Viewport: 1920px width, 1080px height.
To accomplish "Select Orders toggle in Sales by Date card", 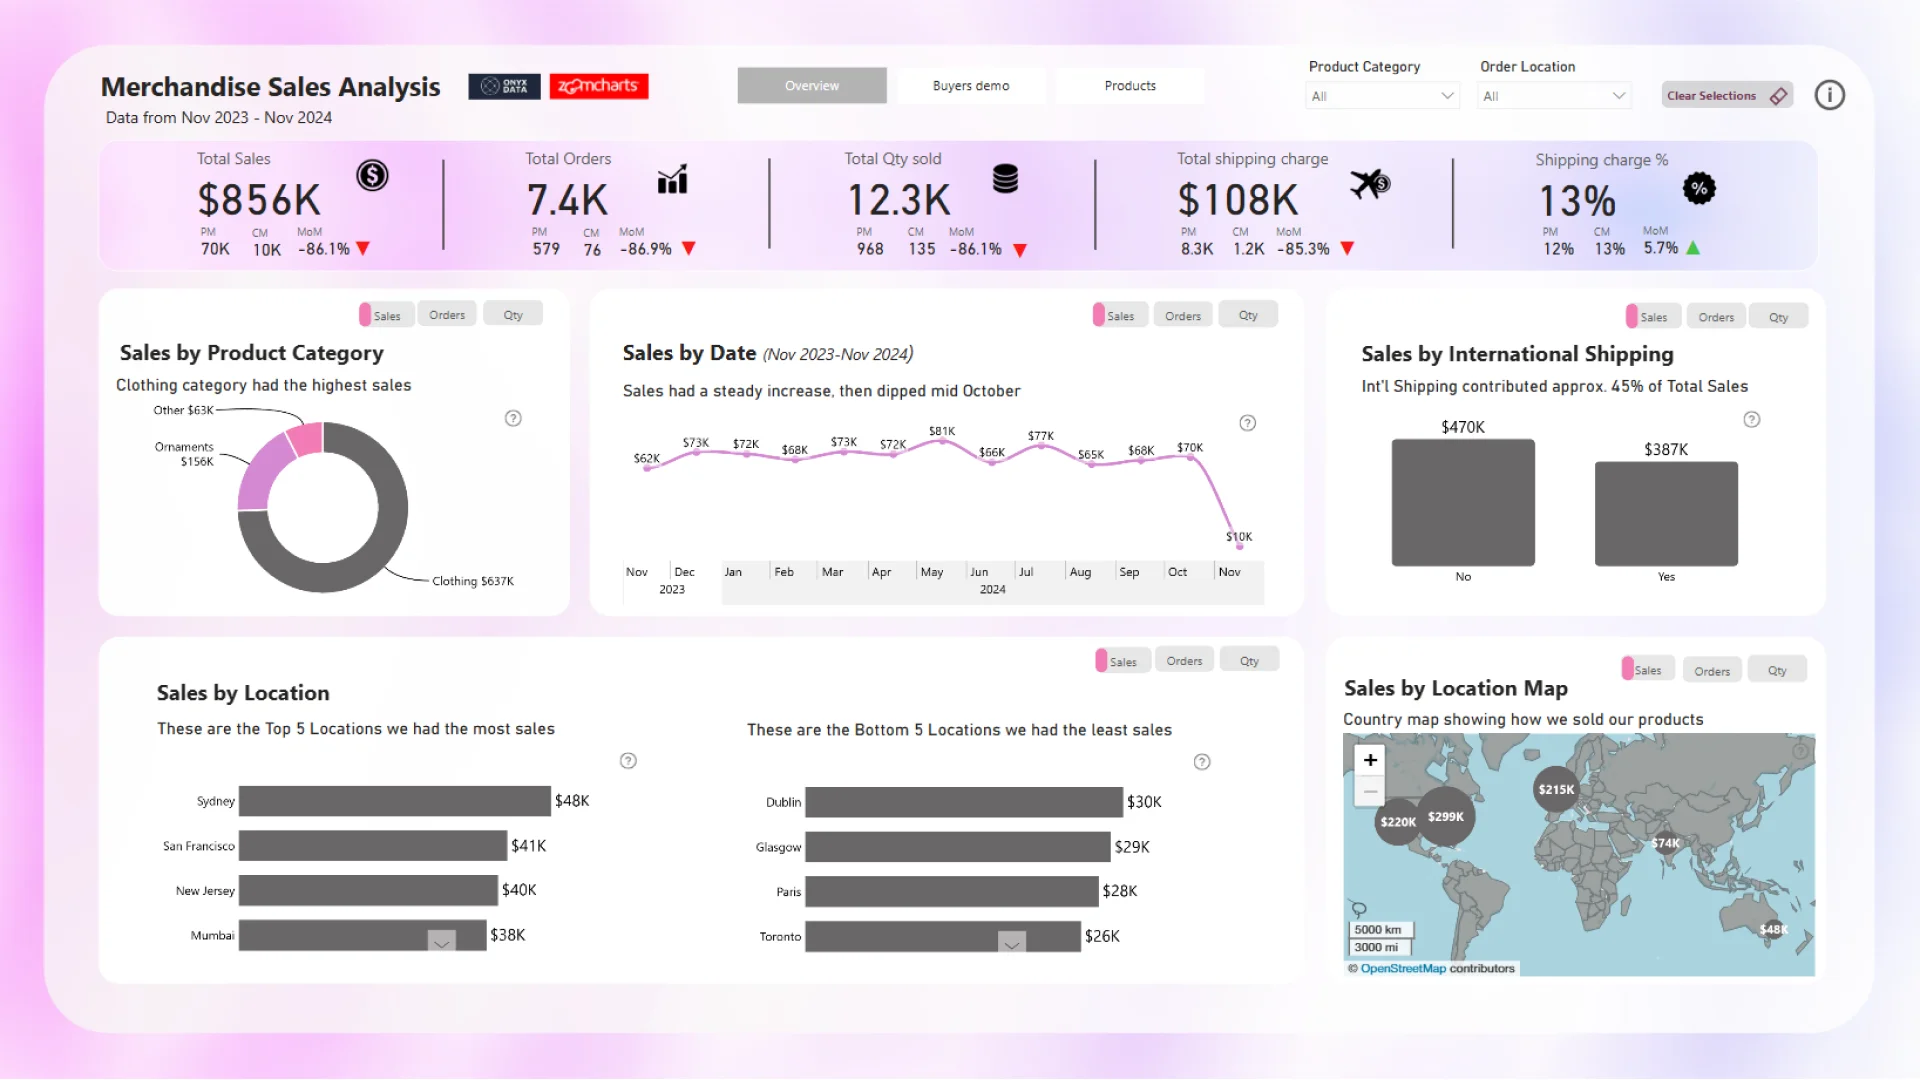I will click(x=1183, y=315).
